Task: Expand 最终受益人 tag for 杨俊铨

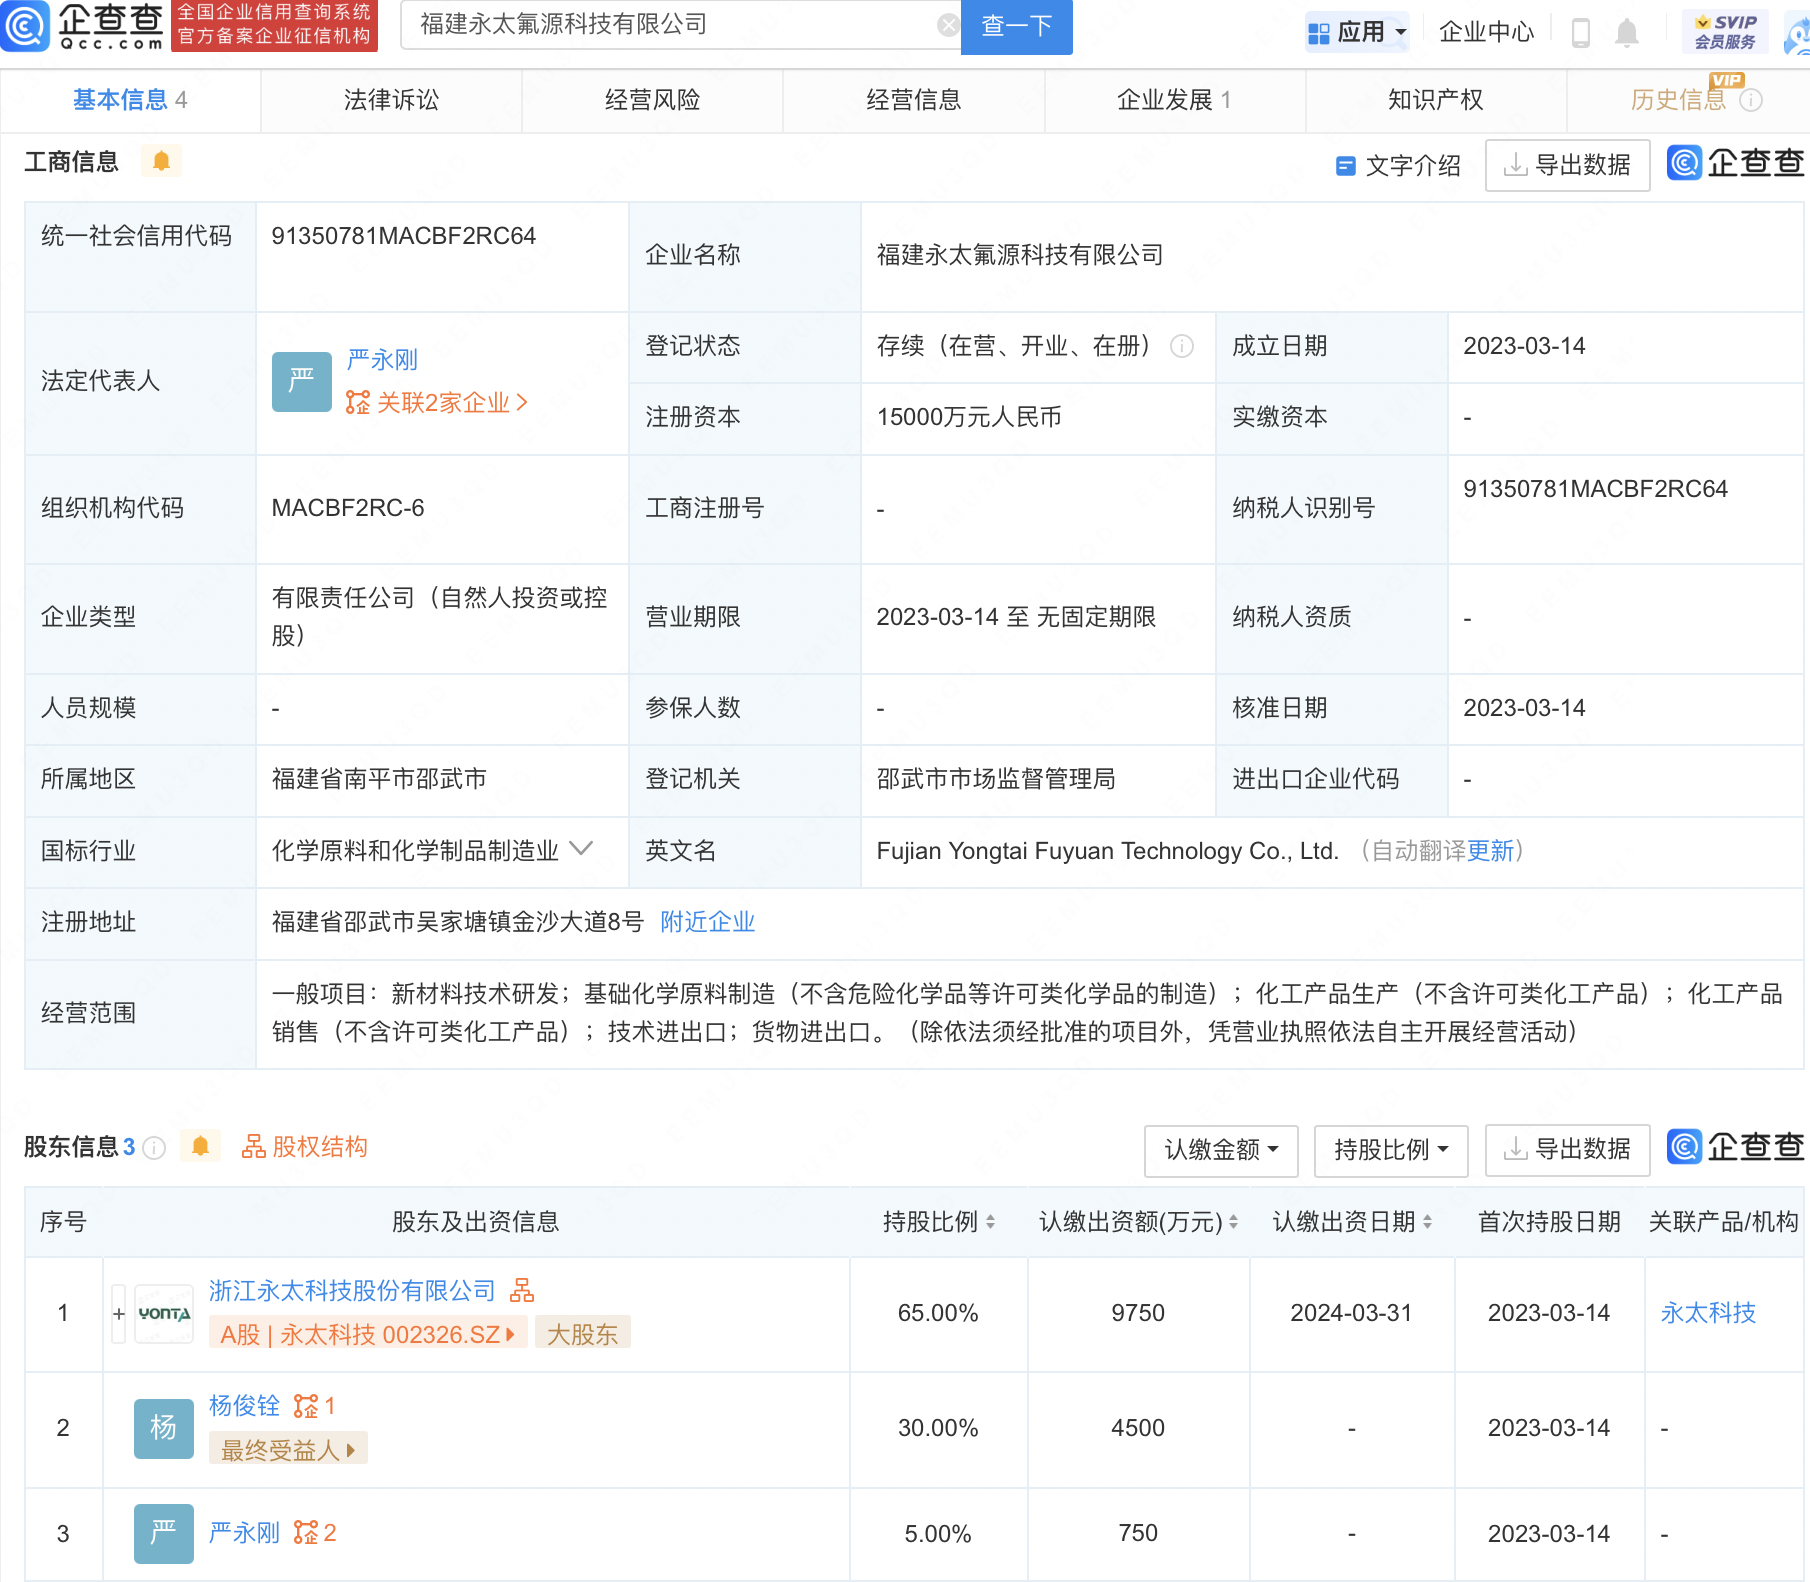Action: click(288, 1449)
